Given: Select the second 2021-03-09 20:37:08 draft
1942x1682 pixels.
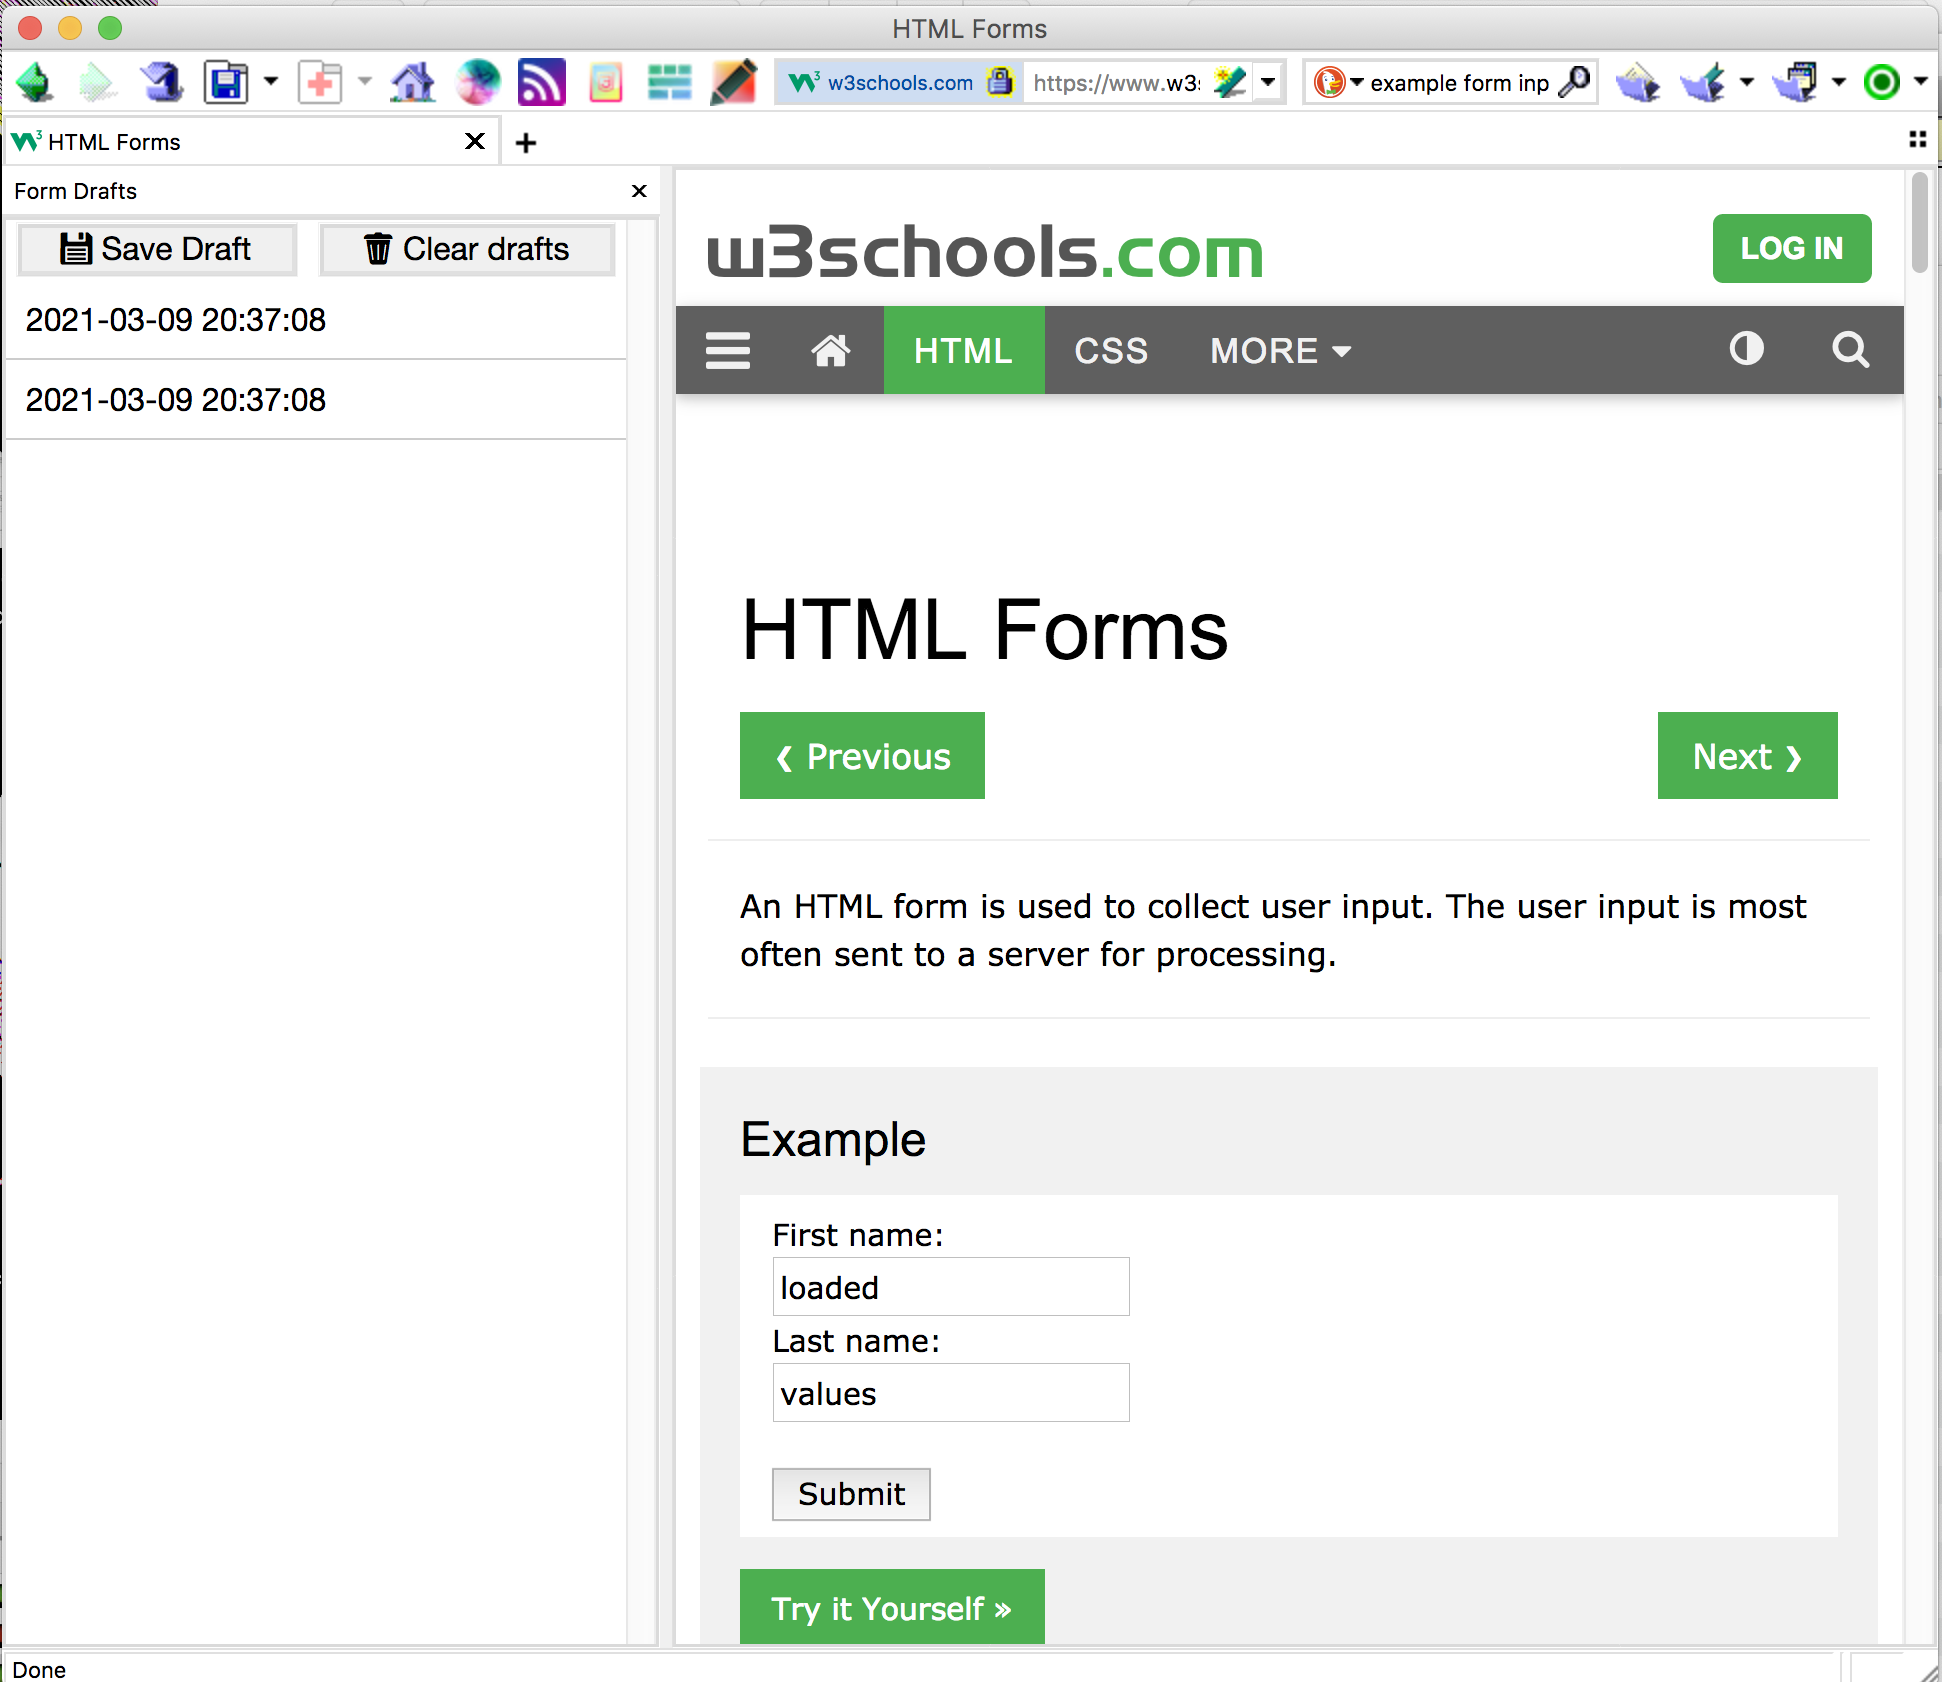Looking at the screenshot, I should coord(316,400).
